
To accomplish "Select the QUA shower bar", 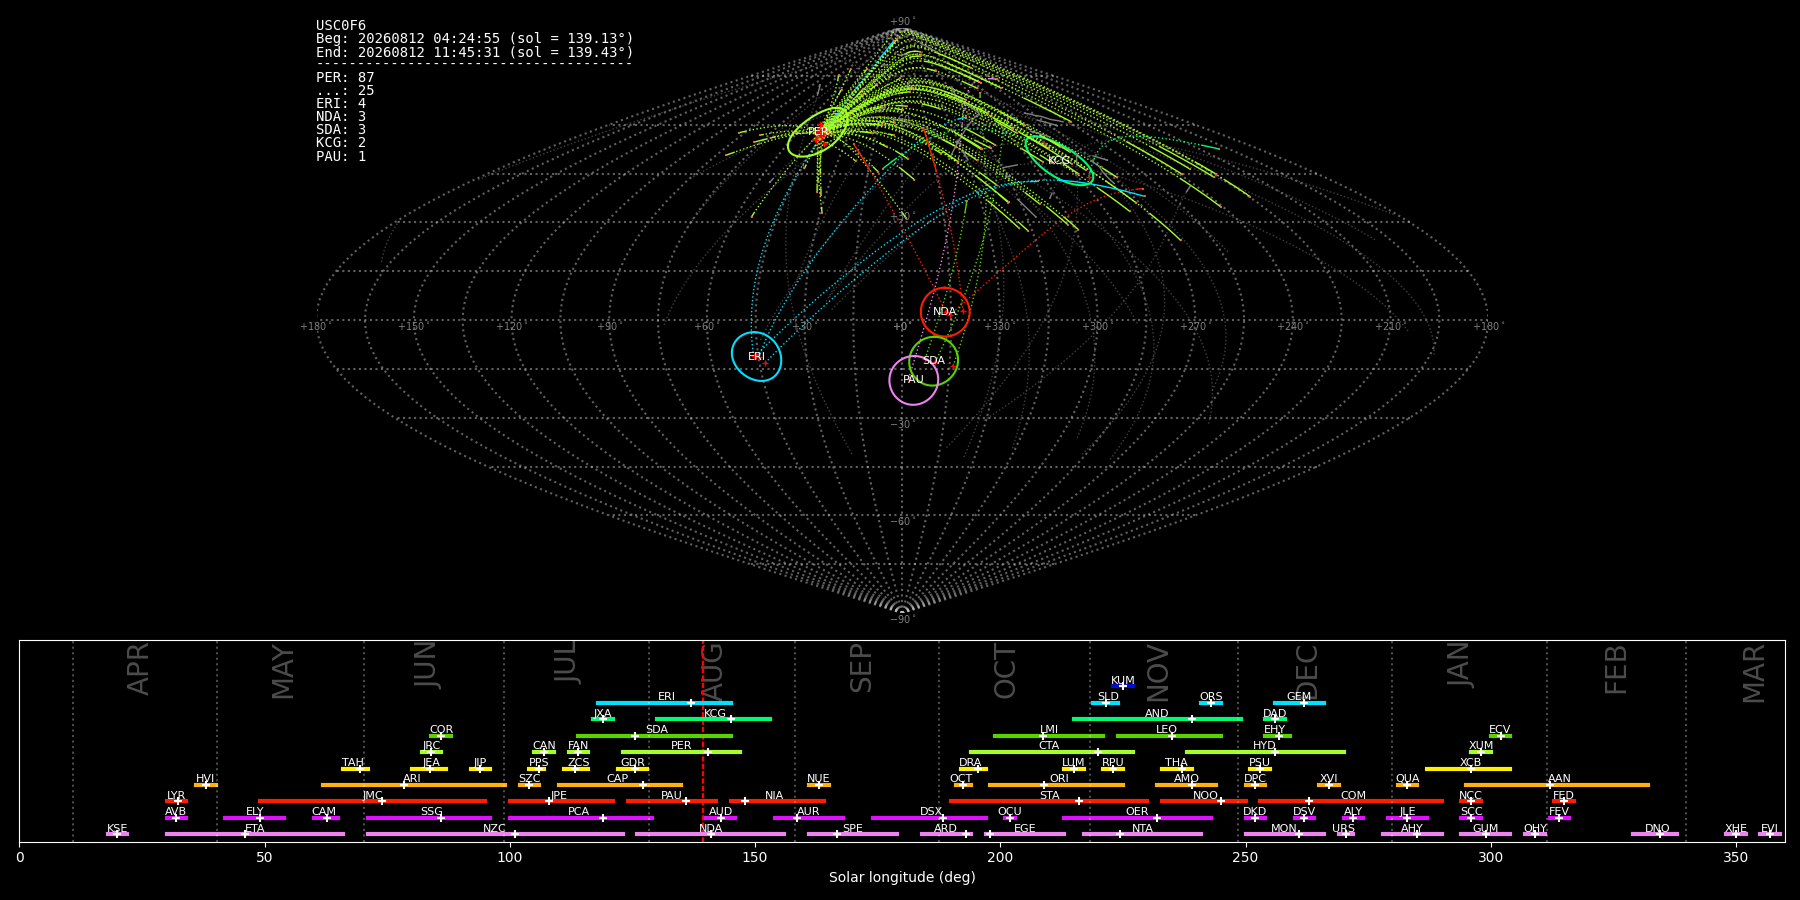I will [x=1407, y=785].
